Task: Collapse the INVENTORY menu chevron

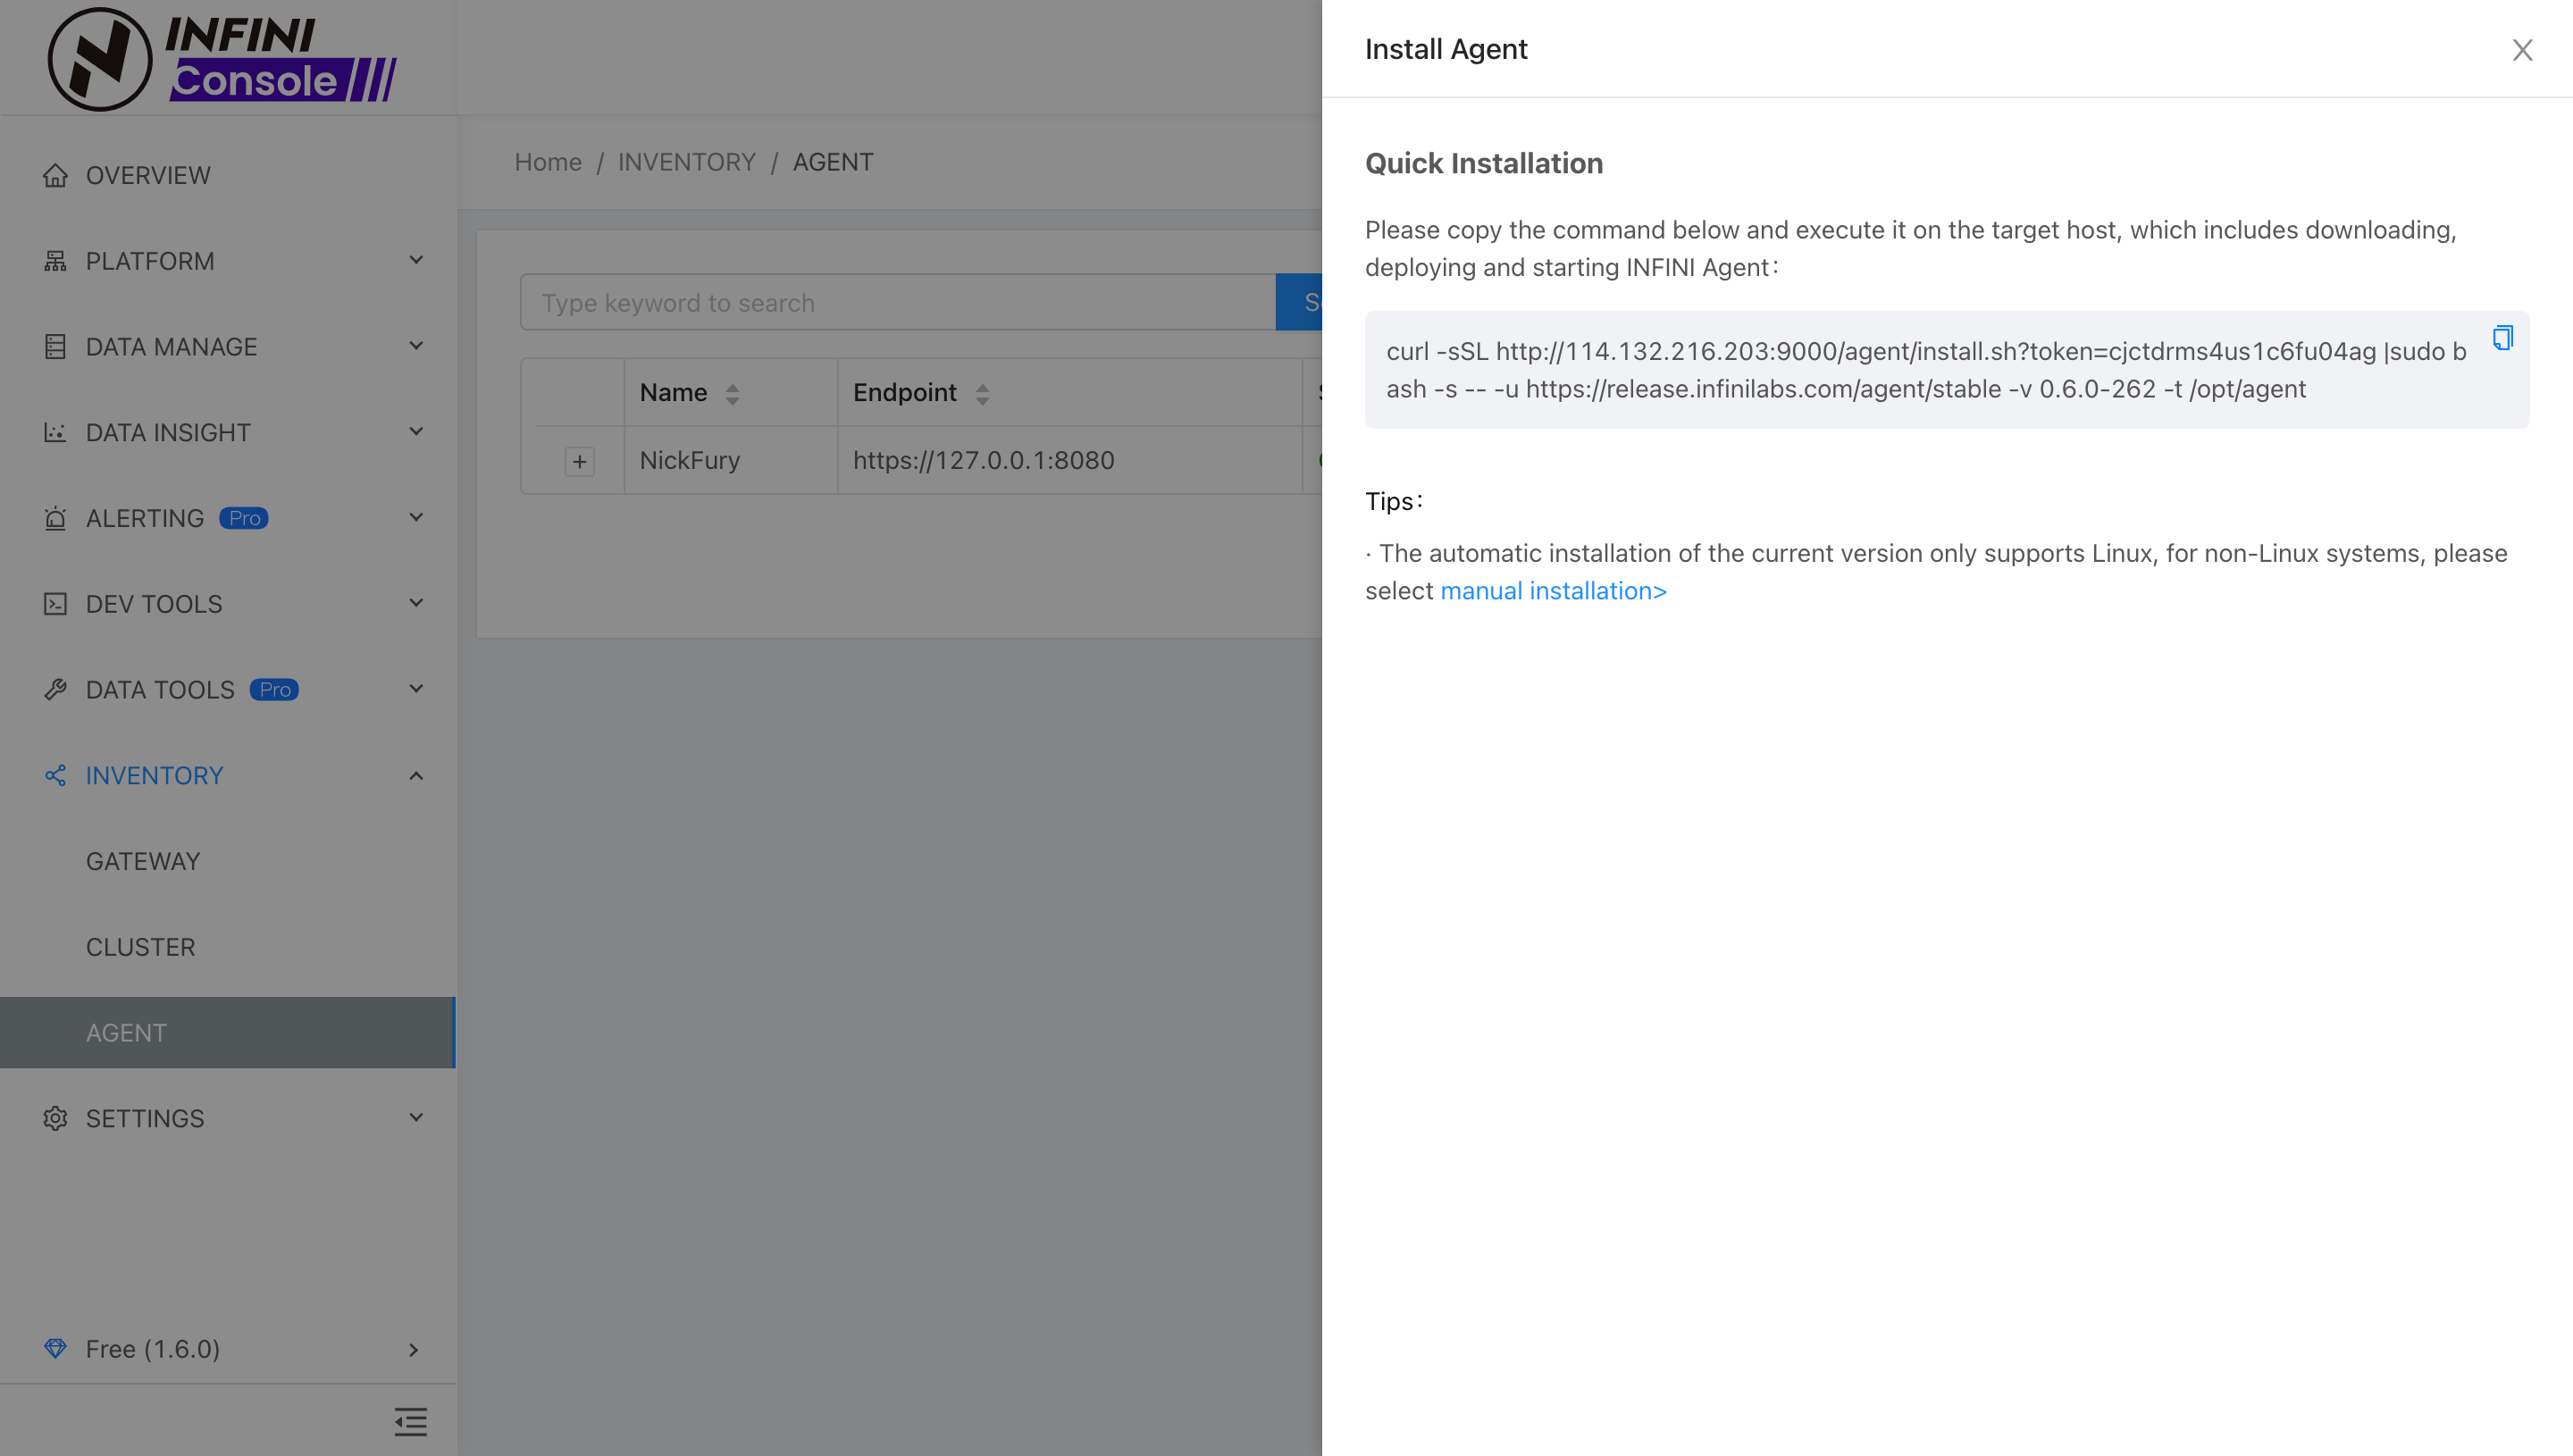Action: (416, 776)
